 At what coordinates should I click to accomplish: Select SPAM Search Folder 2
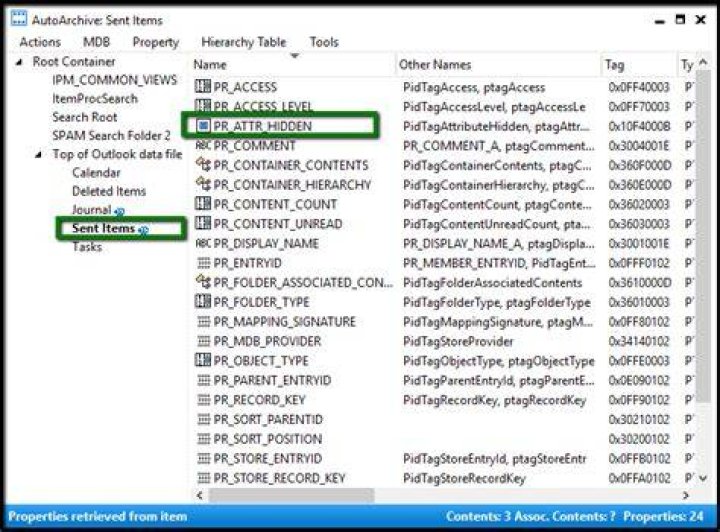click(x=111, y=136)
